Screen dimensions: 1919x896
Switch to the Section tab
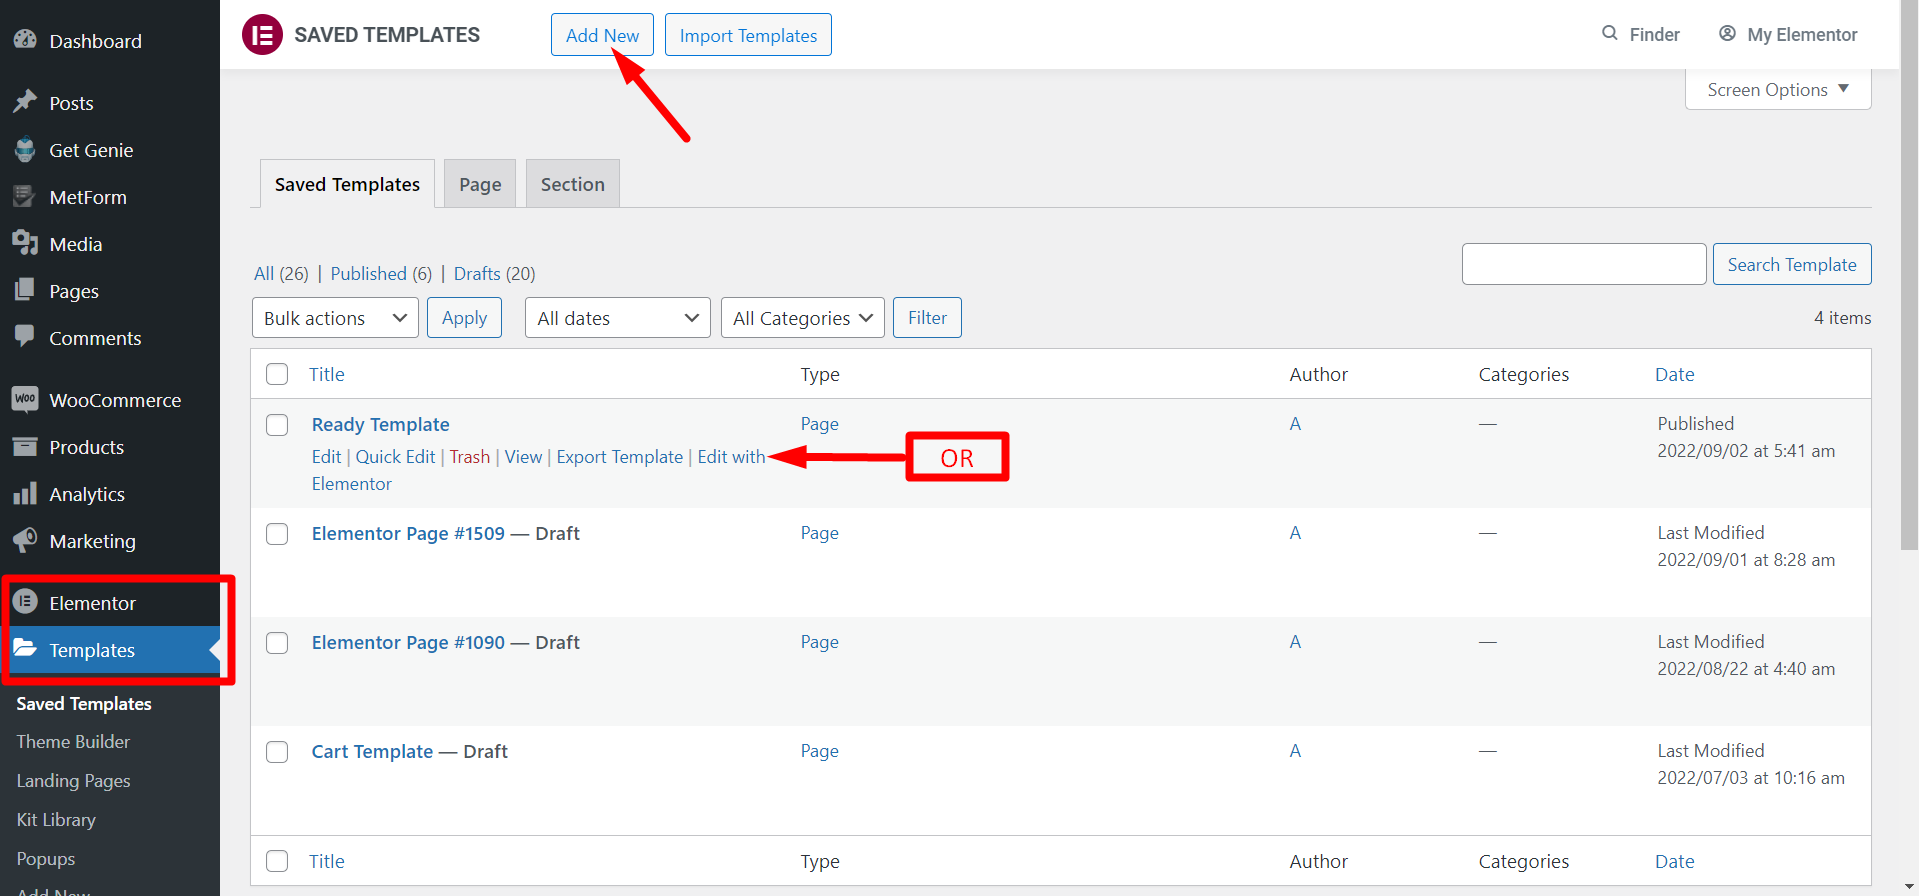(573, 184)
